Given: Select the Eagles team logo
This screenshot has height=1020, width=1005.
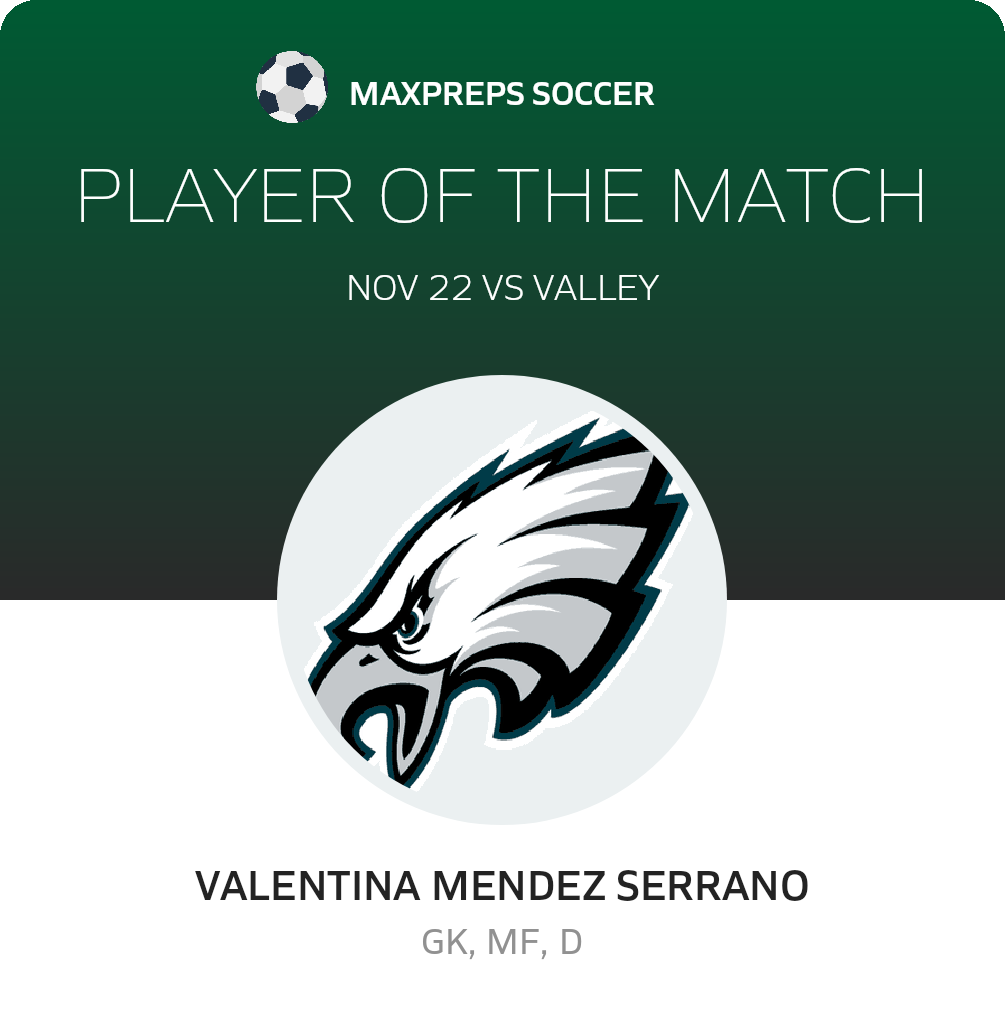Looking at the screenshot, I should (502, 600).
